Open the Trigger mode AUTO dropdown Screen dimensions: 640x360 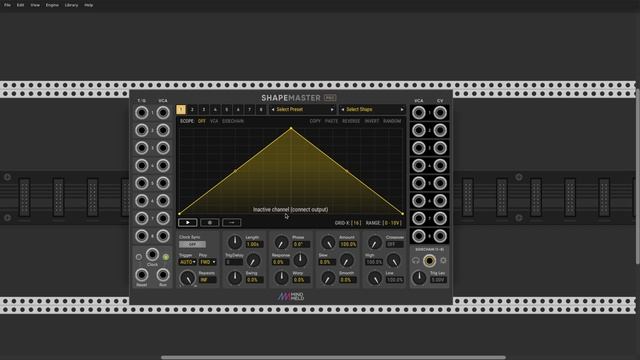[x=188, y=262]
